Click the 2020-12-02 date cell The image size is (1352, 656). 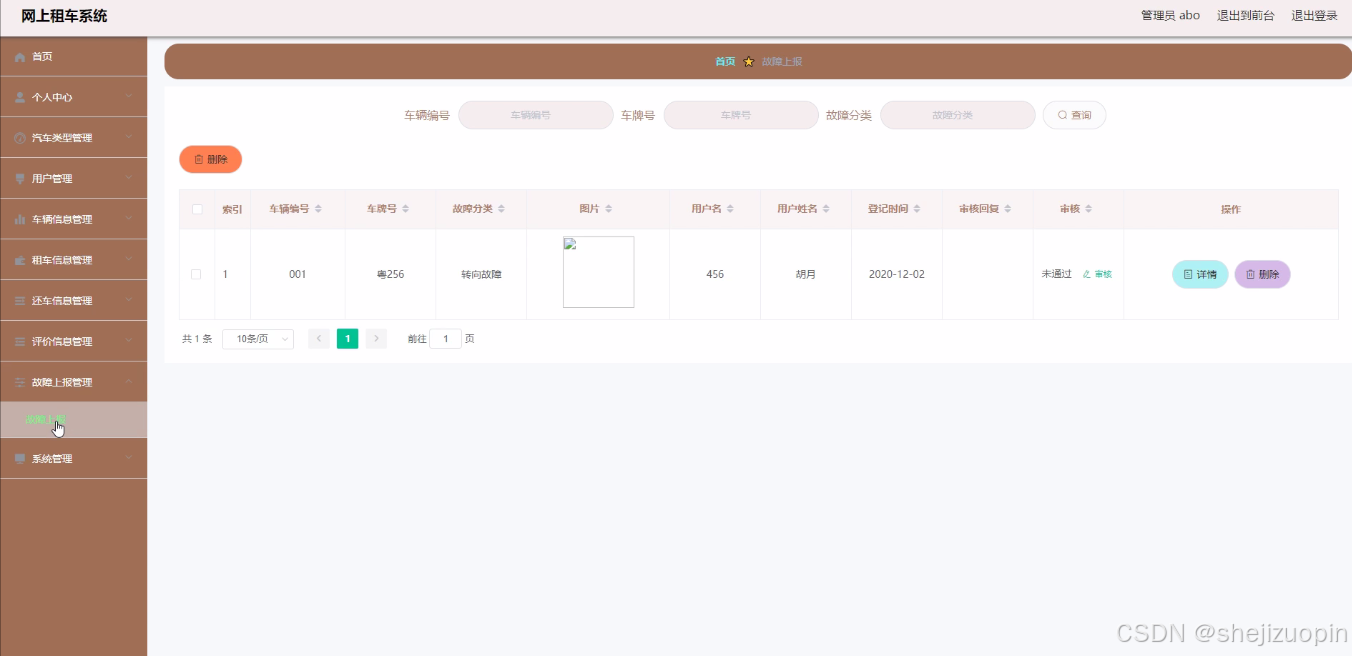tap(897, 274)
